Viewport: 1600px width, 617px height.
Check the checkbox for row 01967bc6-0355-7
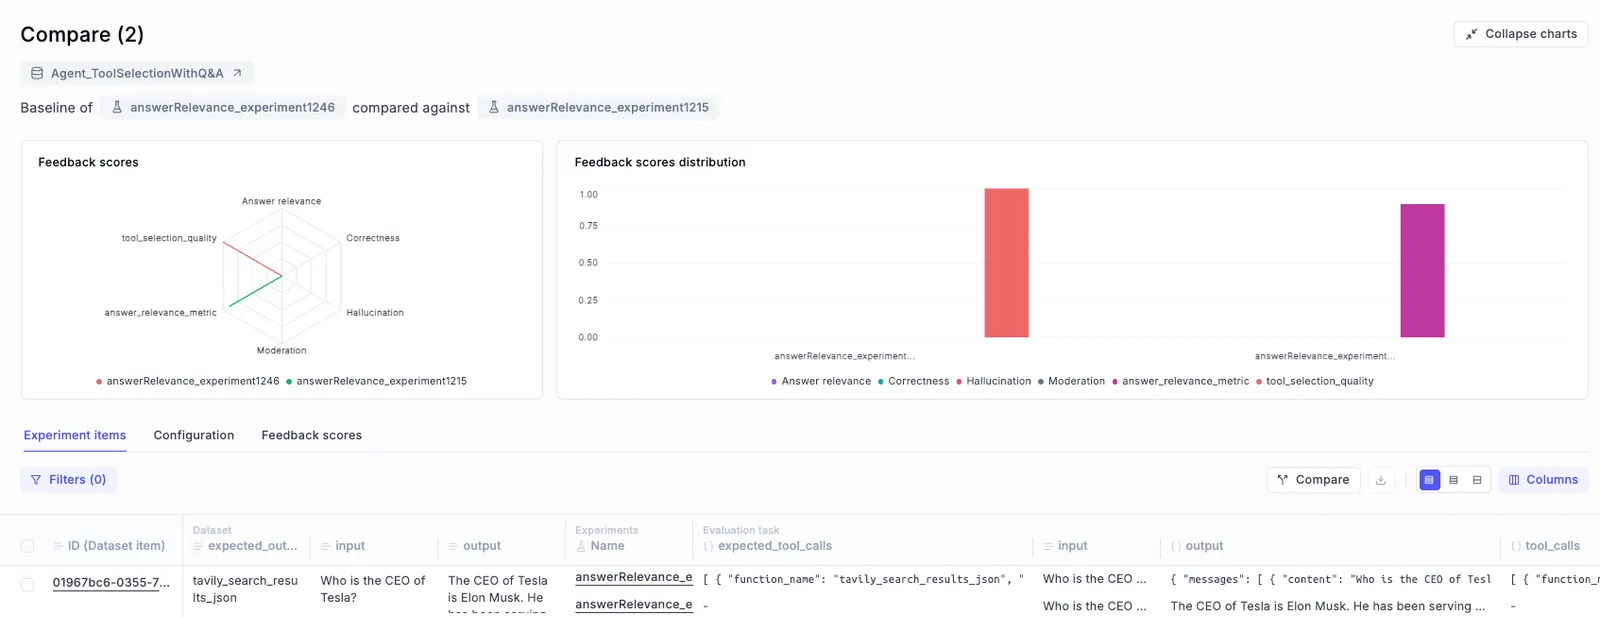click(x=28, y=585)
